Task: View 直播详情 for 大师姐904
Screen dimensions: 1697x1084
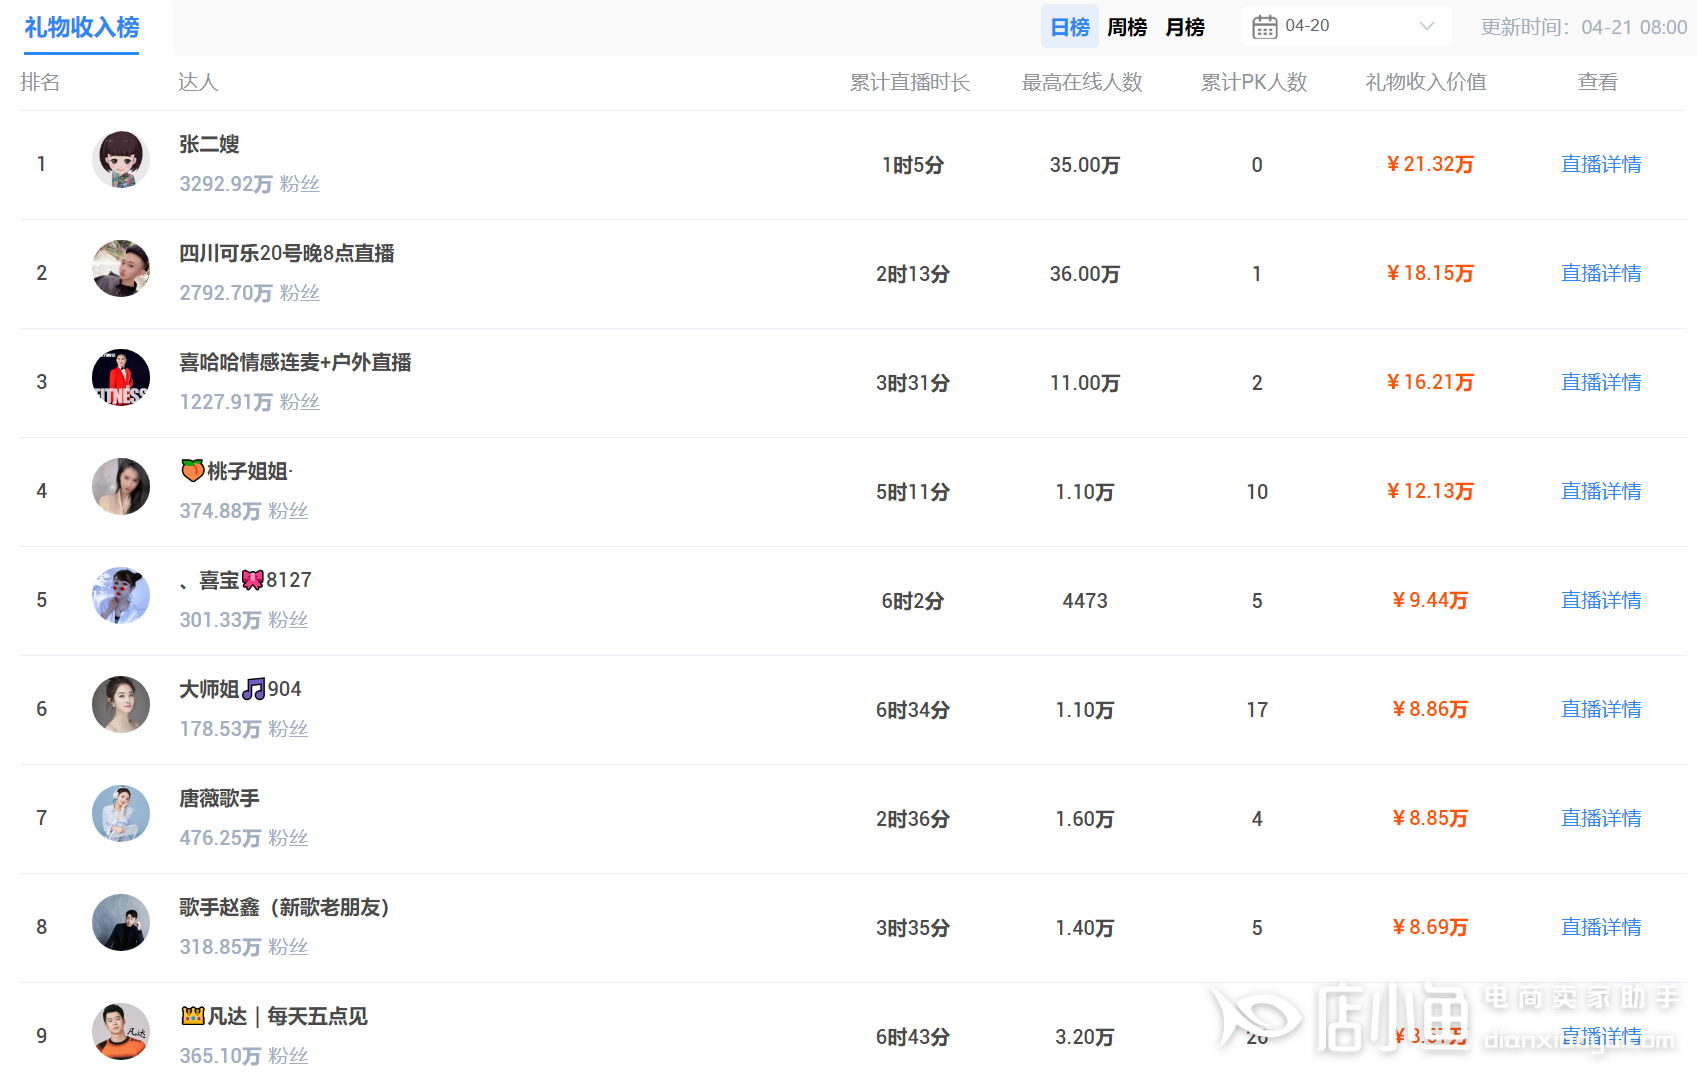Action: 1601,709
